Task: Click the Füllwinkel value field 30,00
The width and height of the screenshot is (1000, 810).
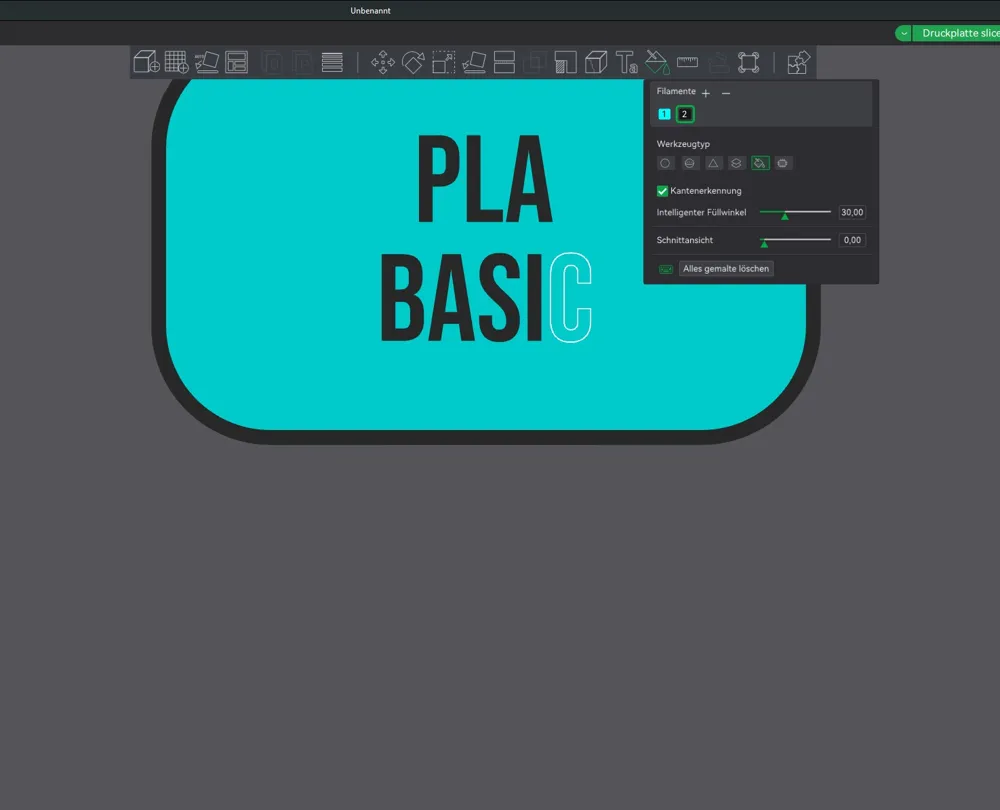Action: 852,212
